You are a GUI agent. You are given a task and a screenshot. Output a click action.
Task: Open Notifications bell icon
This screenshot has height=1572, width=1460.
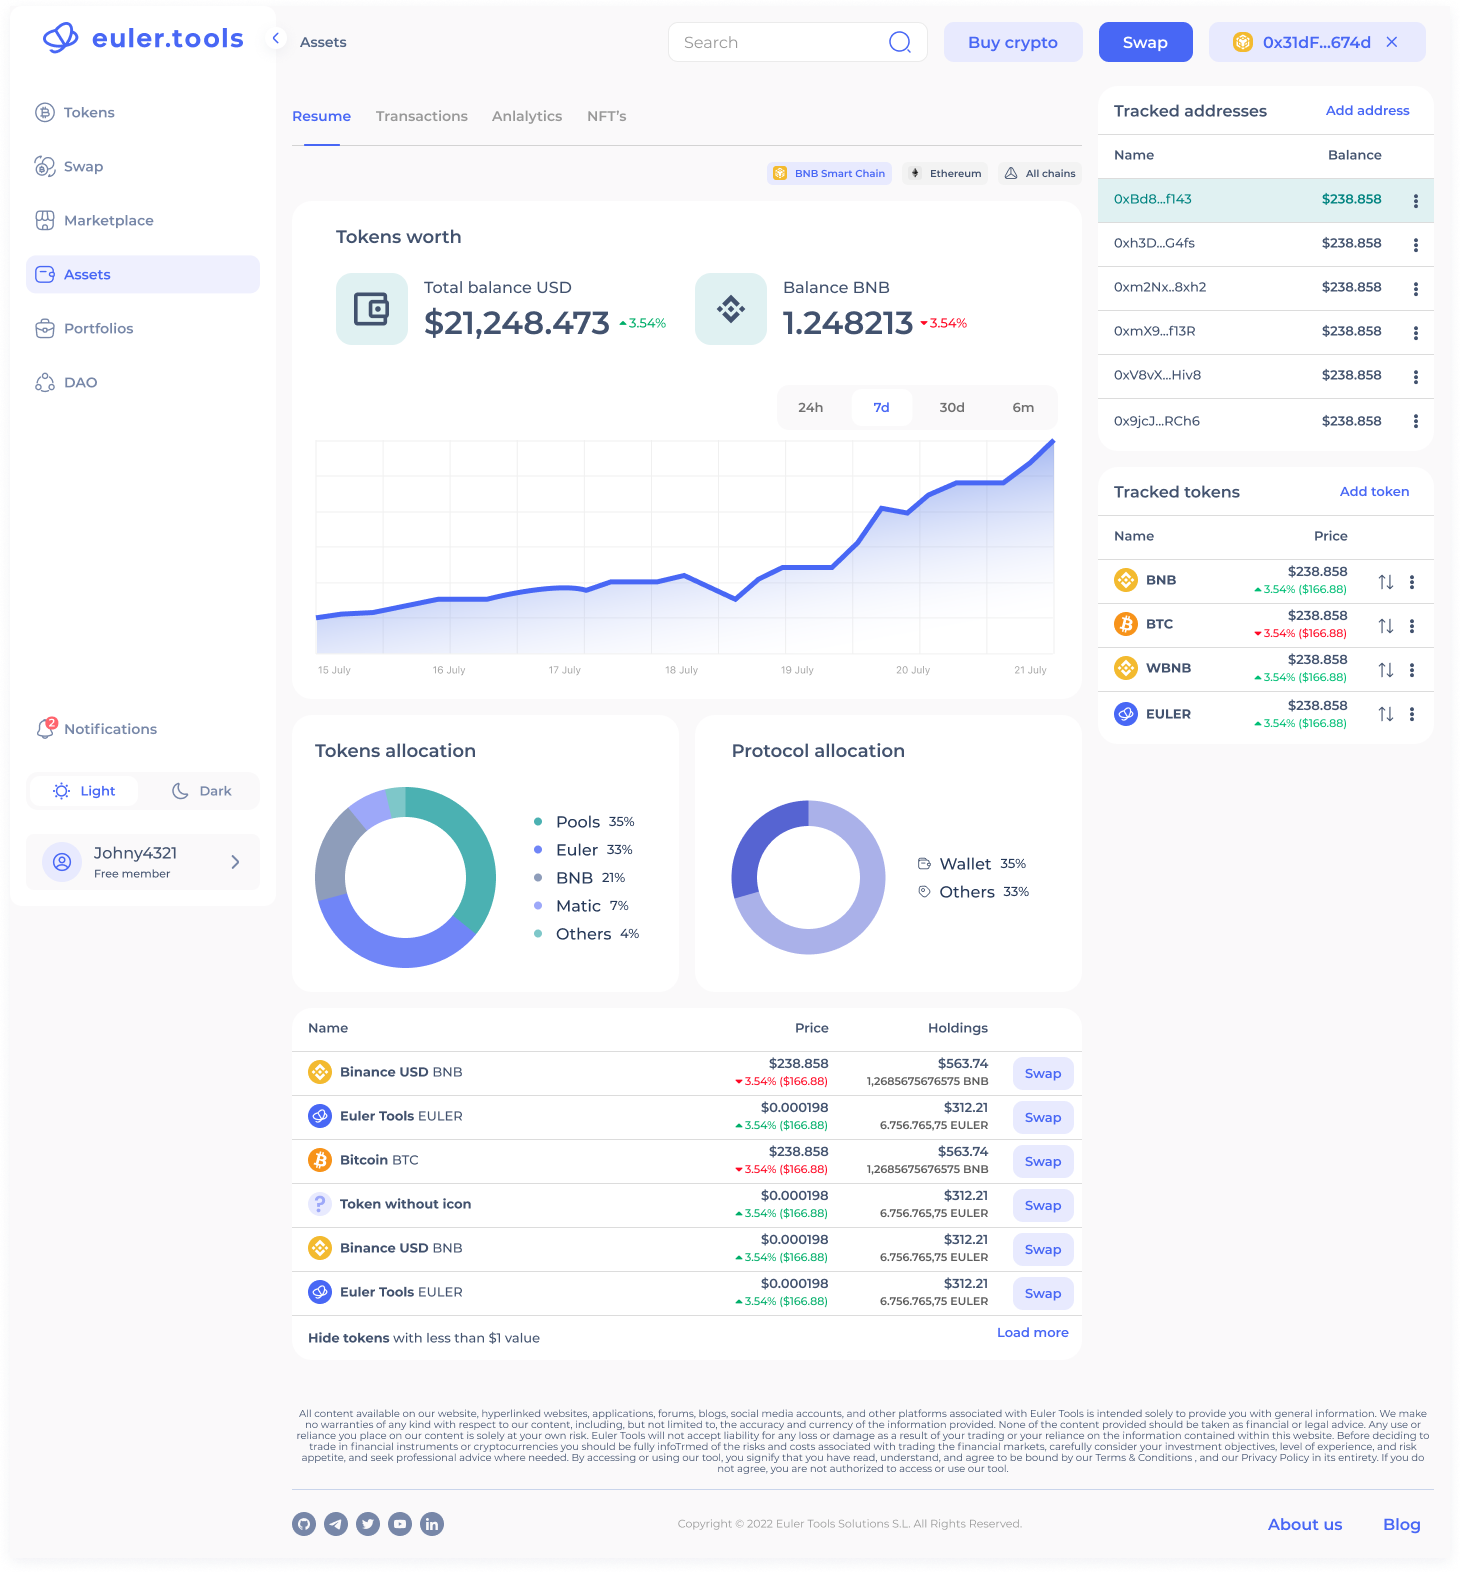click(46, 728)
